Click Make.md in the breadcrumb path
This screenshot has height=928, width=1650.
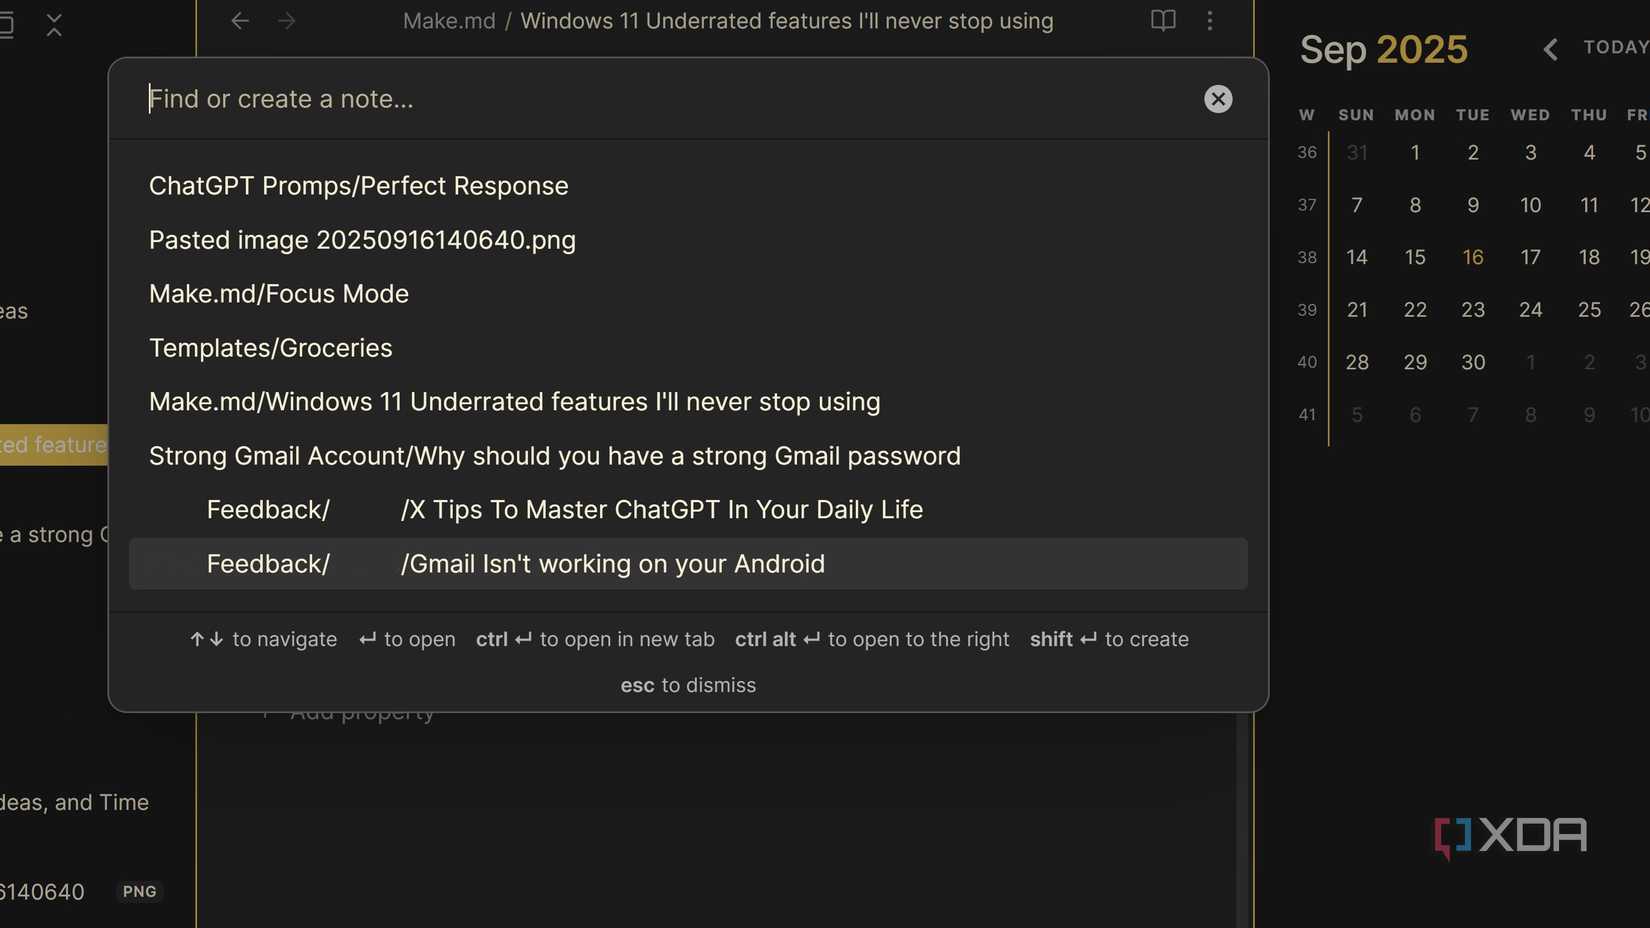[x=449, y=21]
